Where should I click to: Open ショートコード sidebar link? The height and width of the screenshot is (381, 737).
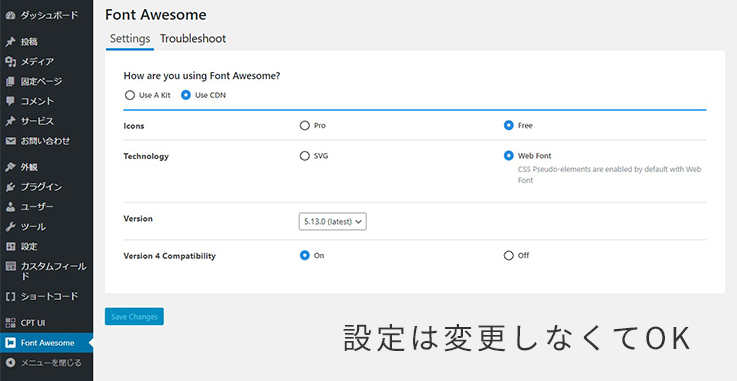coord(49,296)
